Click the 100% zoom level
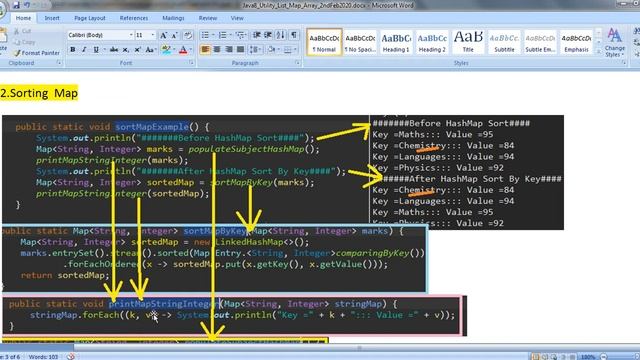Image resolution: width=640 pixels, height=360 pixels. coord(588,357)
